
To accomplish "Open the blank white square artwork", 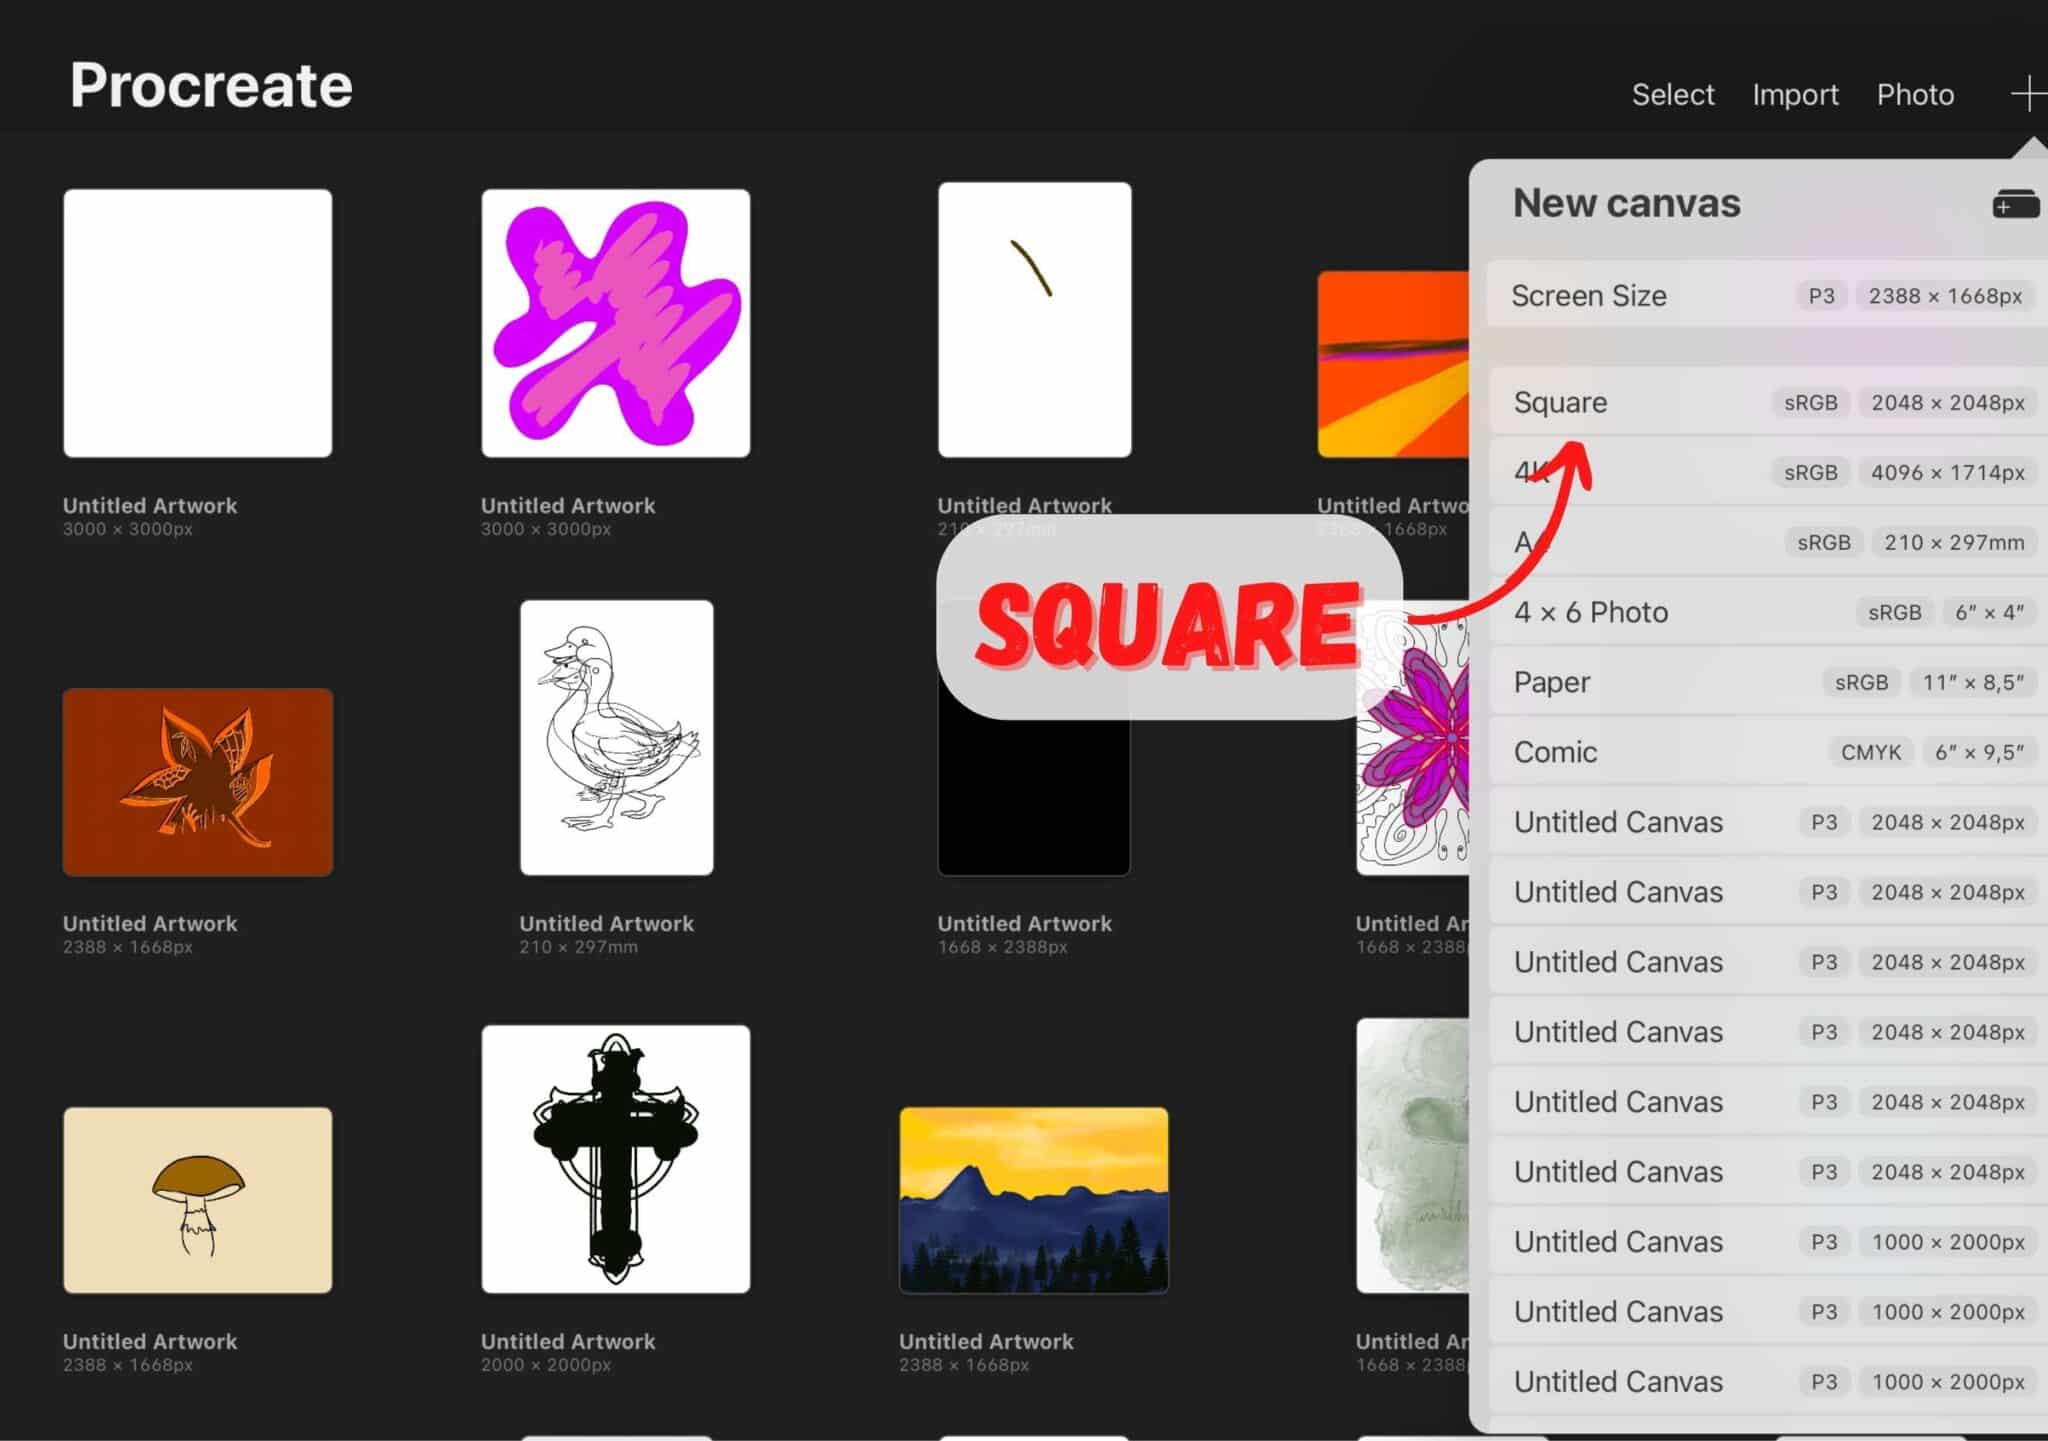I will [198, 323].
